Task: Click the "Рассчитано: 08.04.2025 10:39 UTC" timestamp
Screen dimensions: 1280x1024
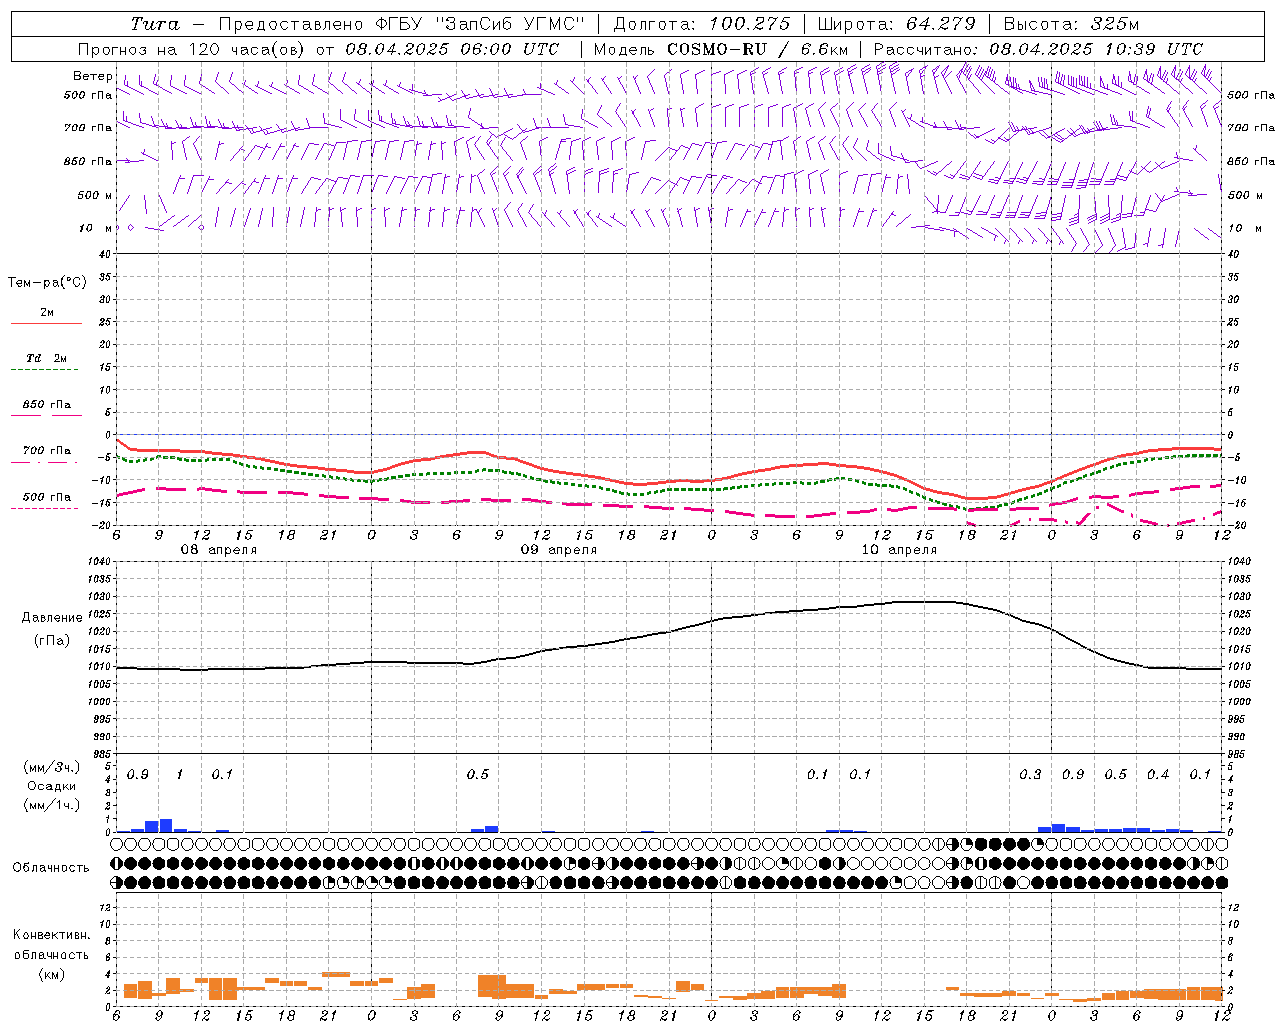Action: pos(1038,49)
